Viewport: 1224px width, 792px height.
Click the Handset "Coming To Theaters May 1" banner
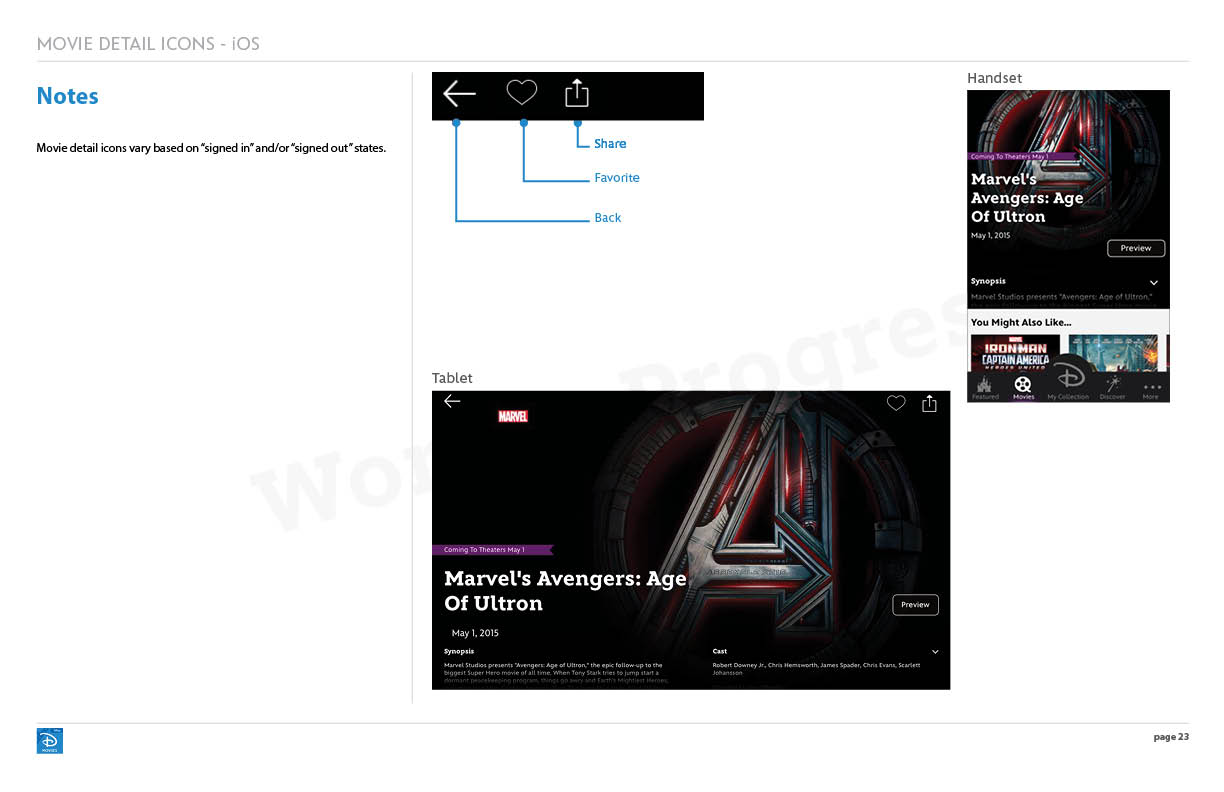[1022, 157]
